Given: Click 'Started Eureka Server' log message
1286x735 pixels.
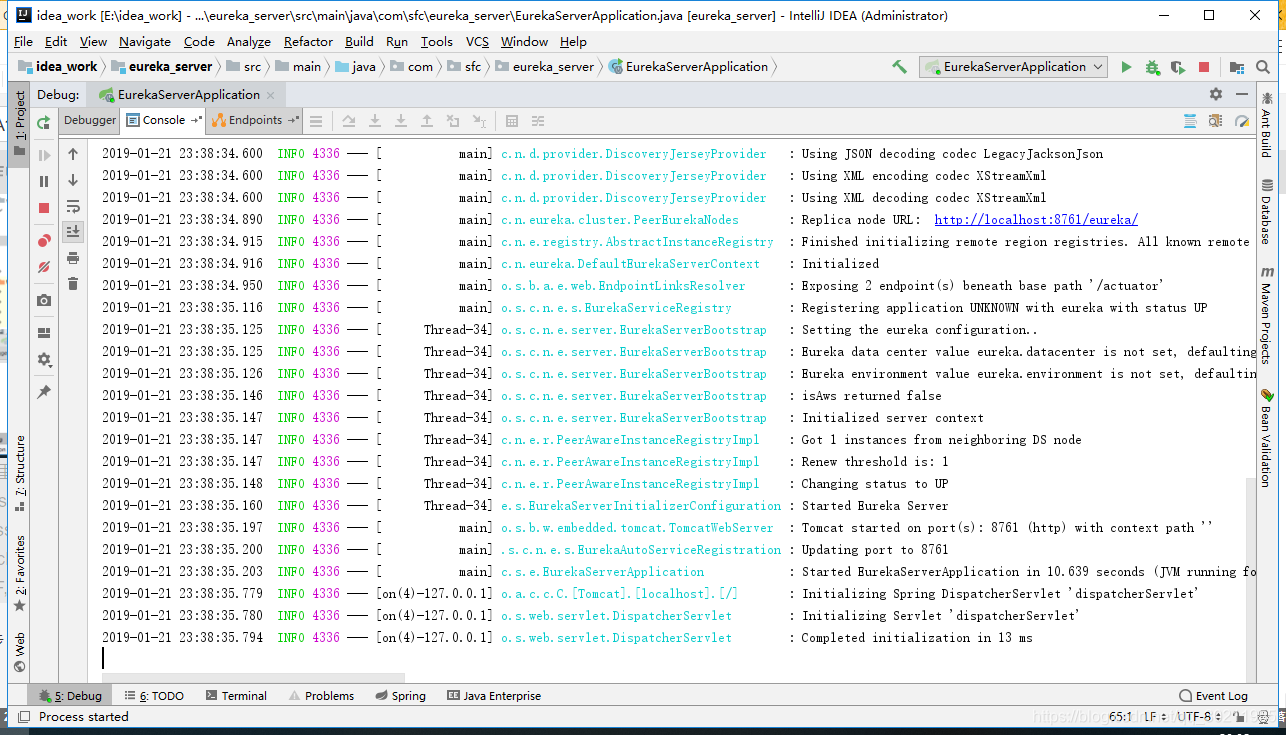Looking at the screenshot, I should 875,506.
